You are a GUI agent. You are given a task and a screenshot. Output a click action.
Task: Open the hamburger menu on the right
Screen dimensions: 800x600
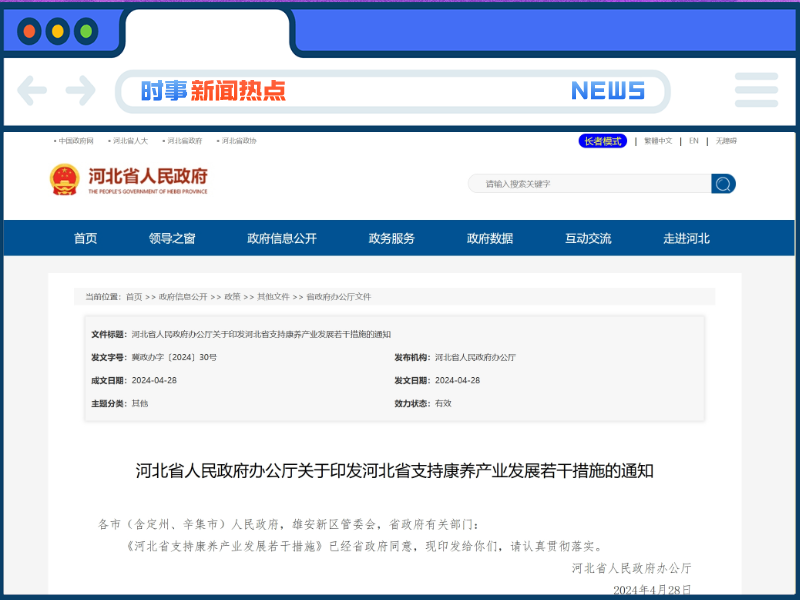pyautogui.click(x=756, y=91)
